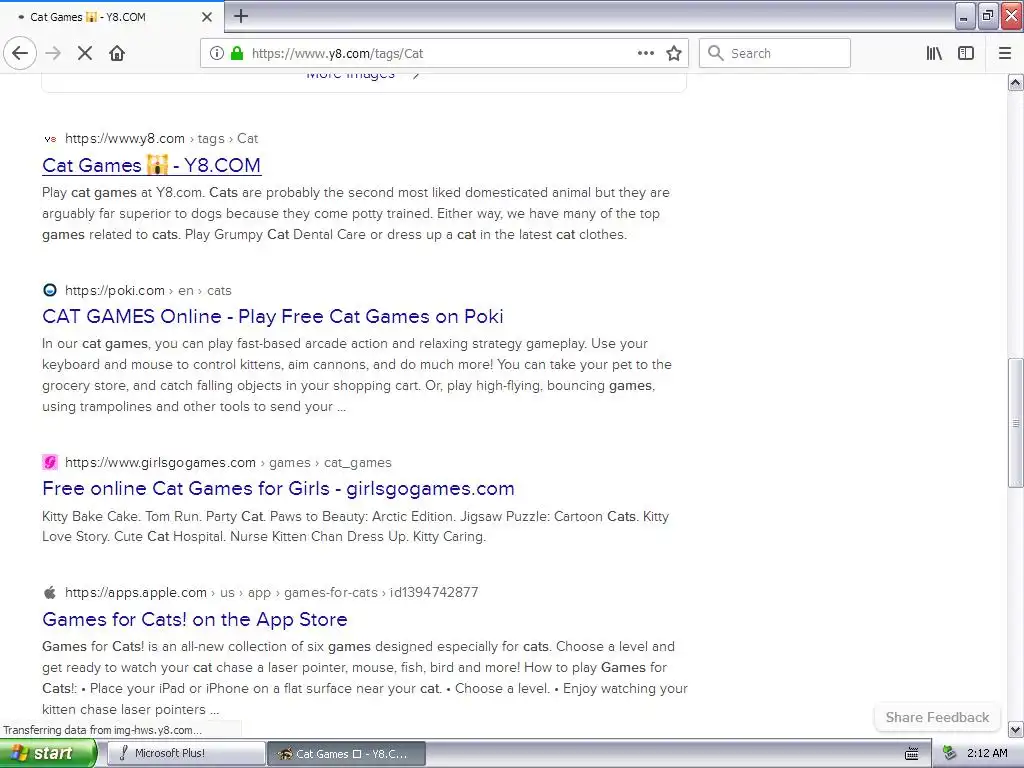Click the y8 favicon beside result URL
The image size is (1024, 768).
[x=50, y=138]
